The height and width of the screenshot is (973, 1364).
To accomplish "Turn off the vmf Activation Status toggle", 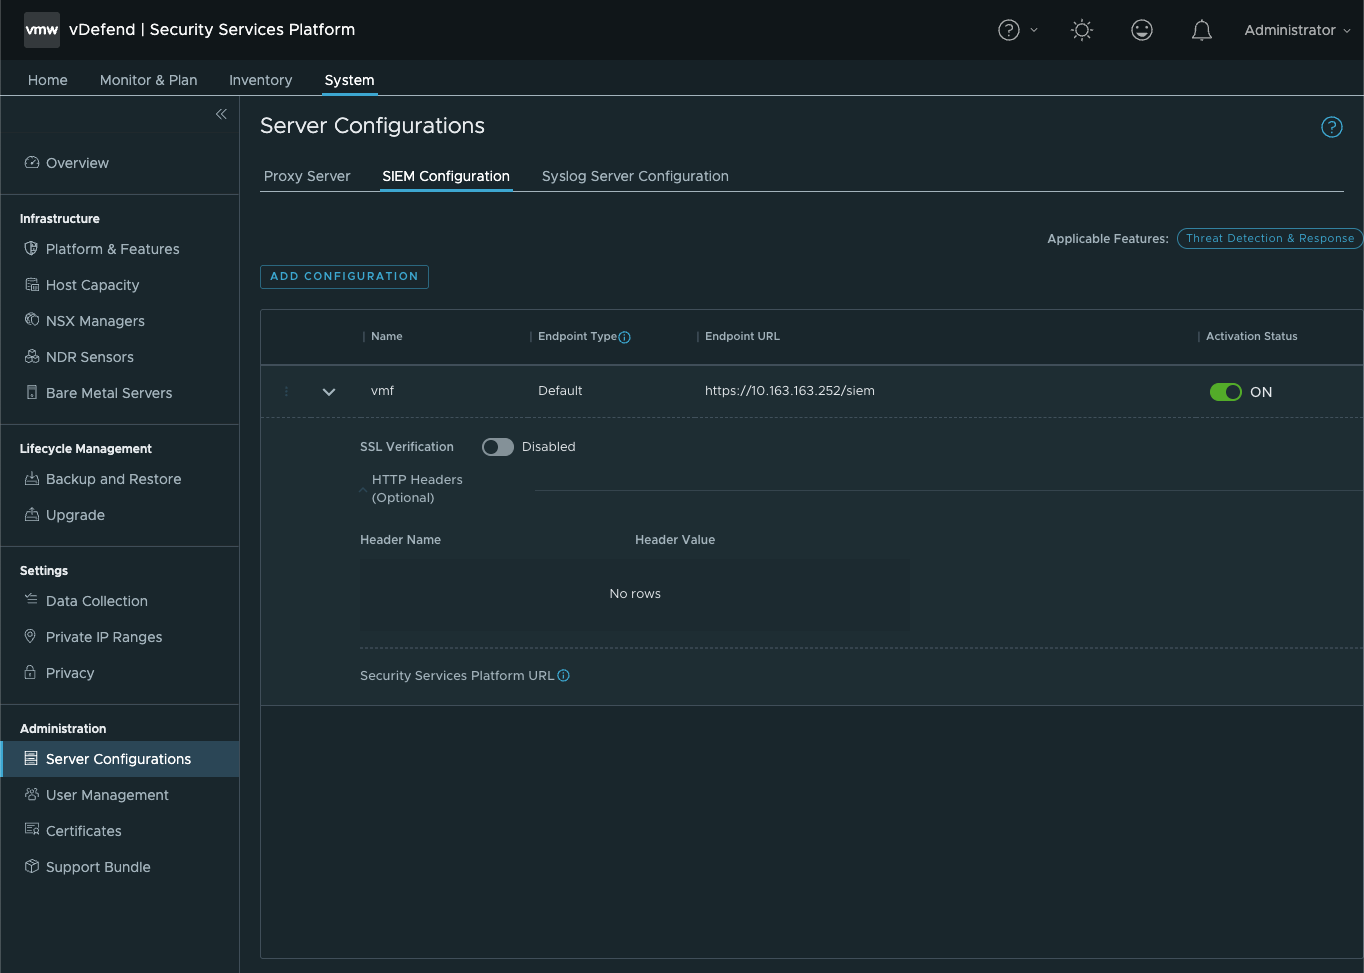I will point(1225,392).
